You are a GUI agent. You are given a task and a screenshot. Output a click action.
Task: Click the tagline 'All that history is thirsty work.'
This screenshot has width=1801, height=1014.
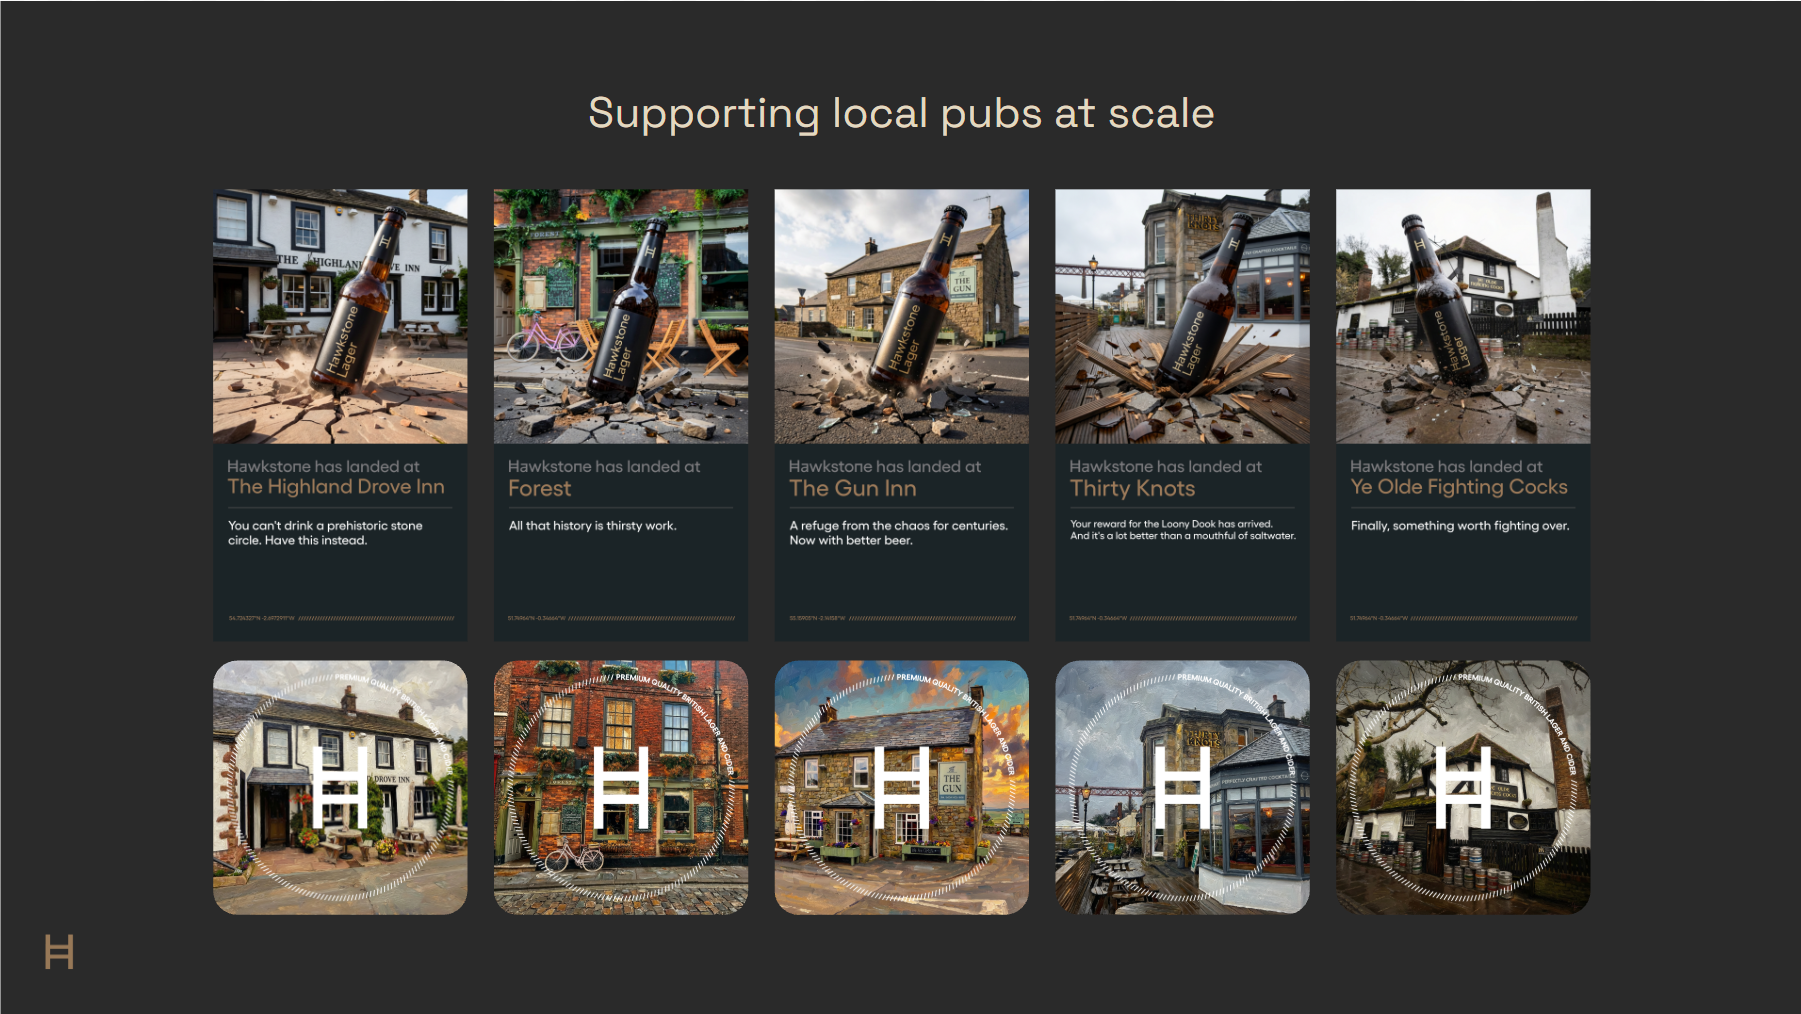593,526
